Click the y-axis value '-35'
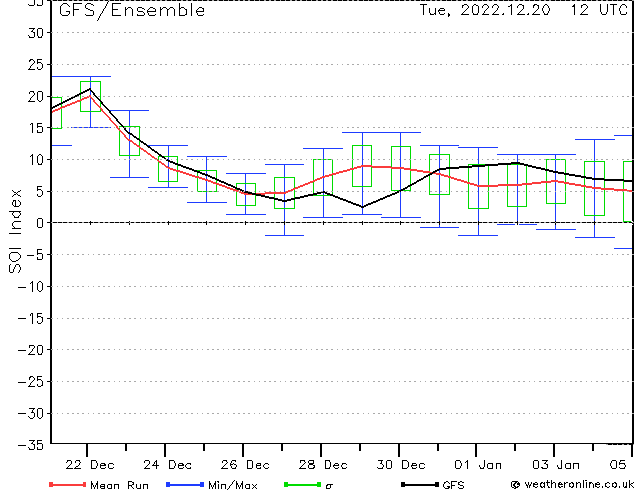The image size is (634, 490). pyautogui.click(x=31, y=445)
